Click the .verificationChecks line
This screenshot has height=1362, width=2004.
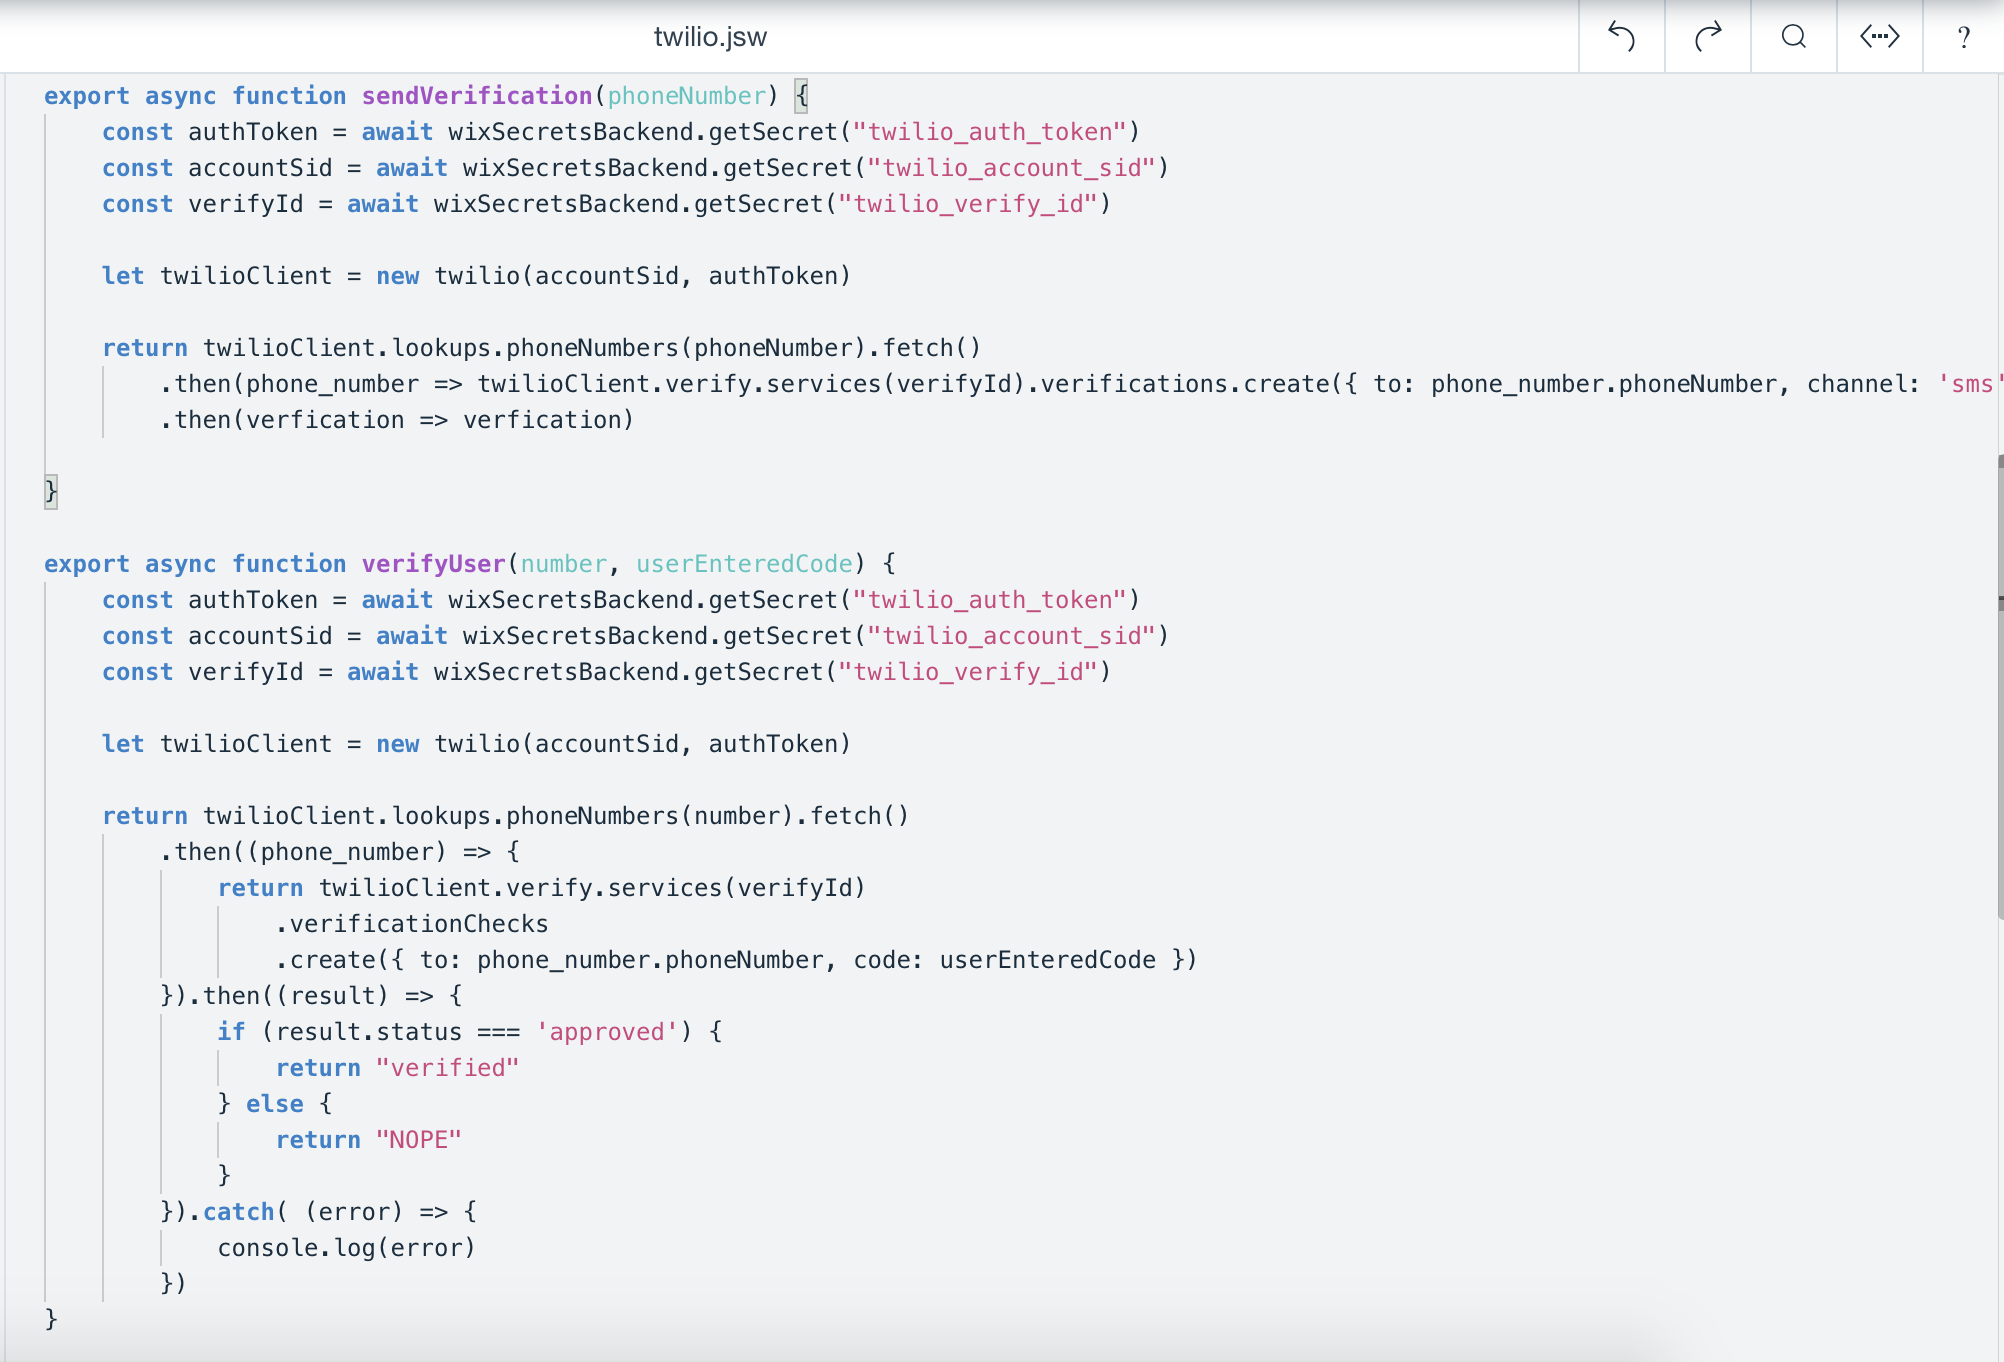412,924
